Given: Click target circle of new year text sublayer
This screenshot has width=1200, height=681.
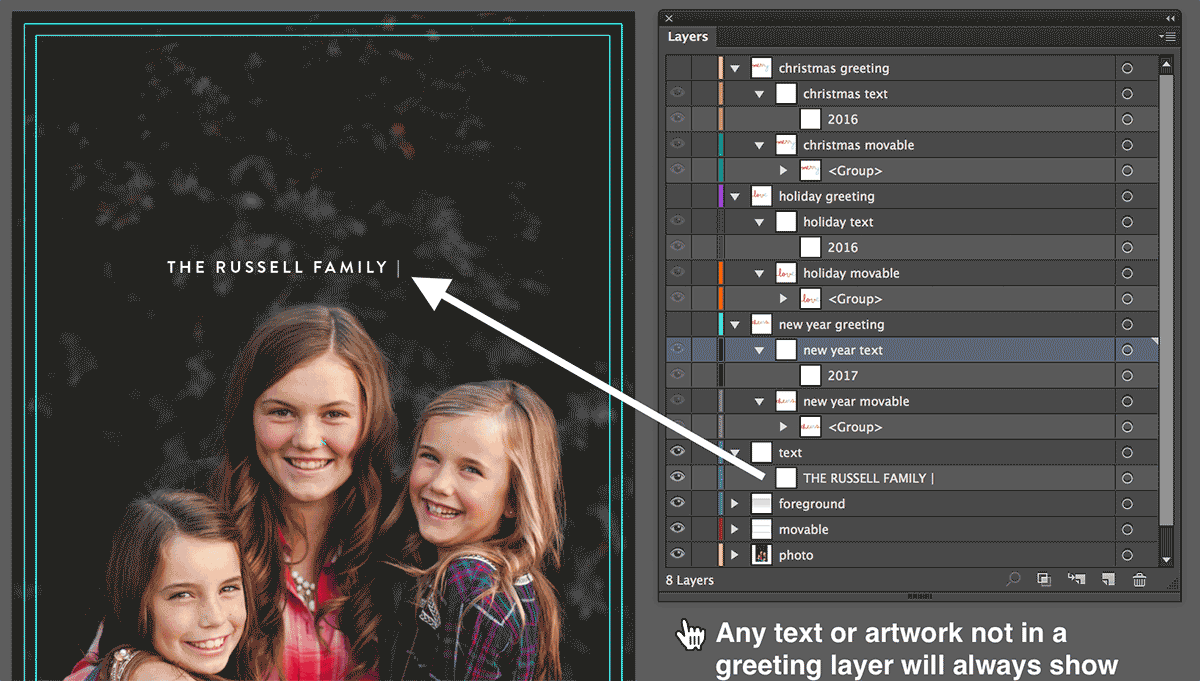Looking at the screenshot, I should tap(1127, 350).
